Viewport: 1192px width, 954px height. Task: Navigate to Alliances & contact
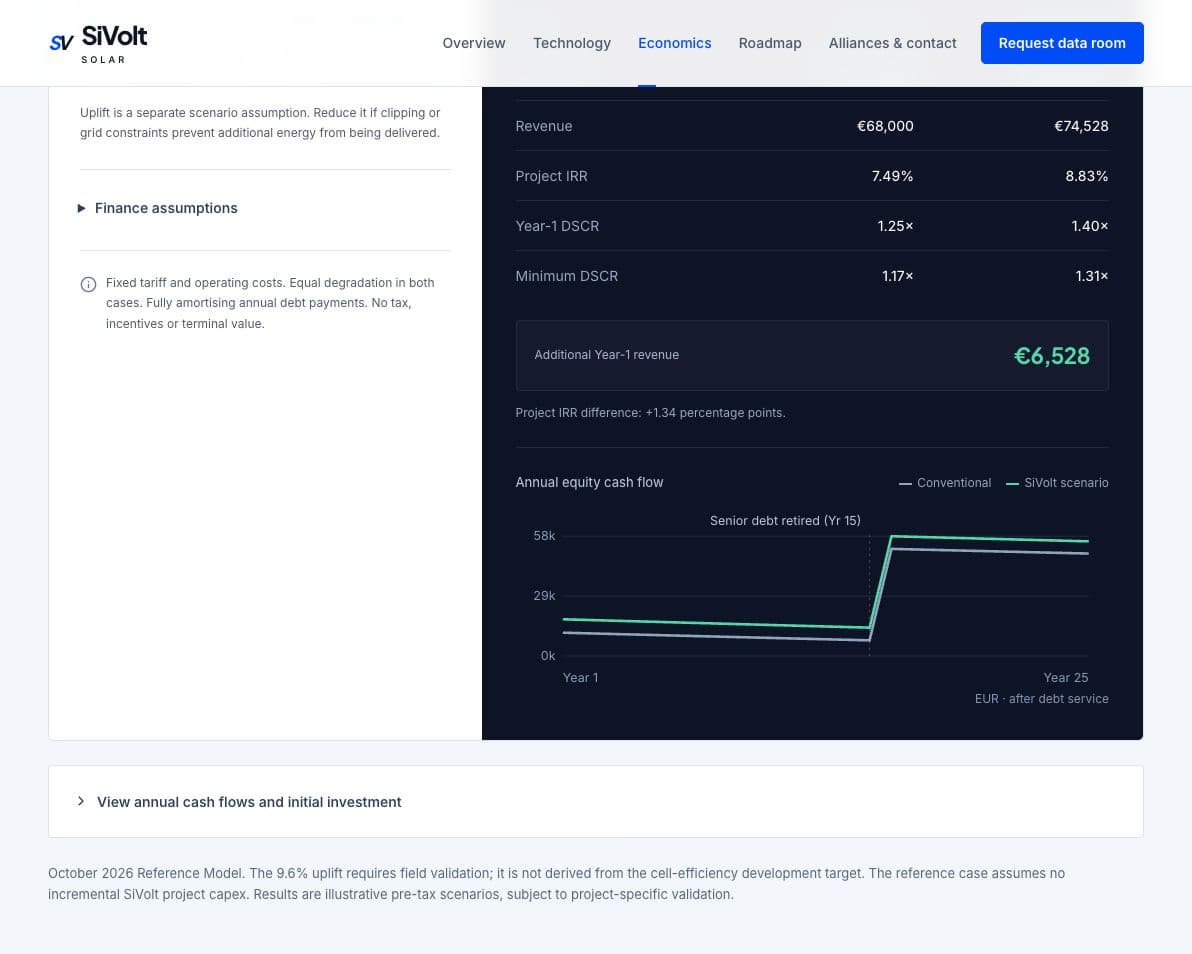[892, 43]
